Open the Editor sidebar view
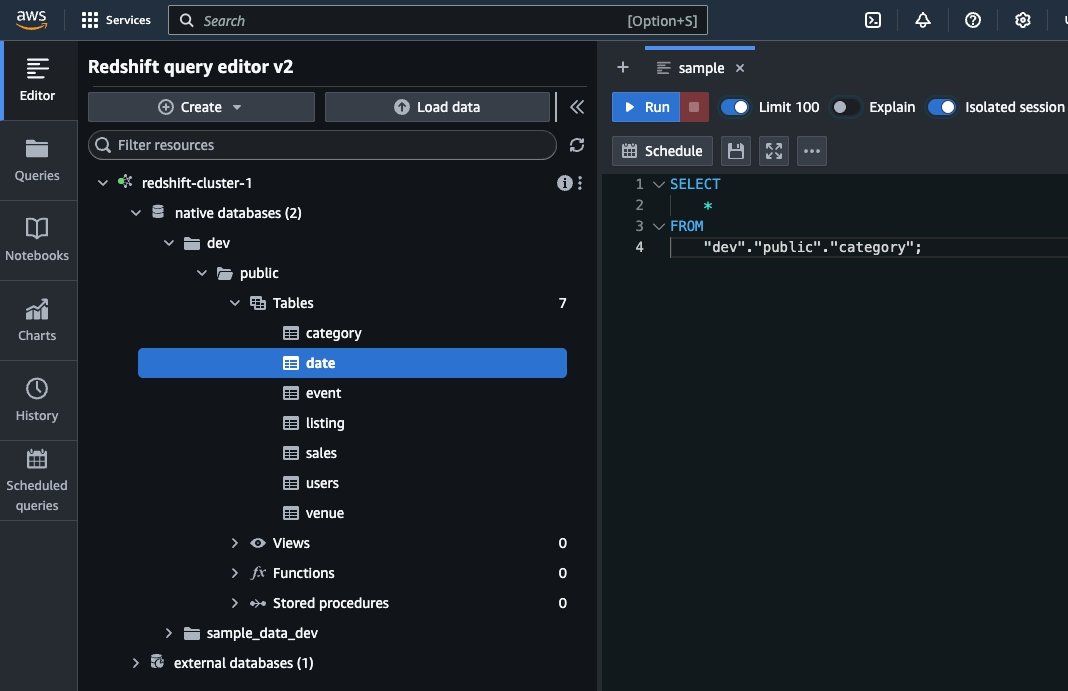1068x691 pixels. pyautogui.click(x=37, y=80)
